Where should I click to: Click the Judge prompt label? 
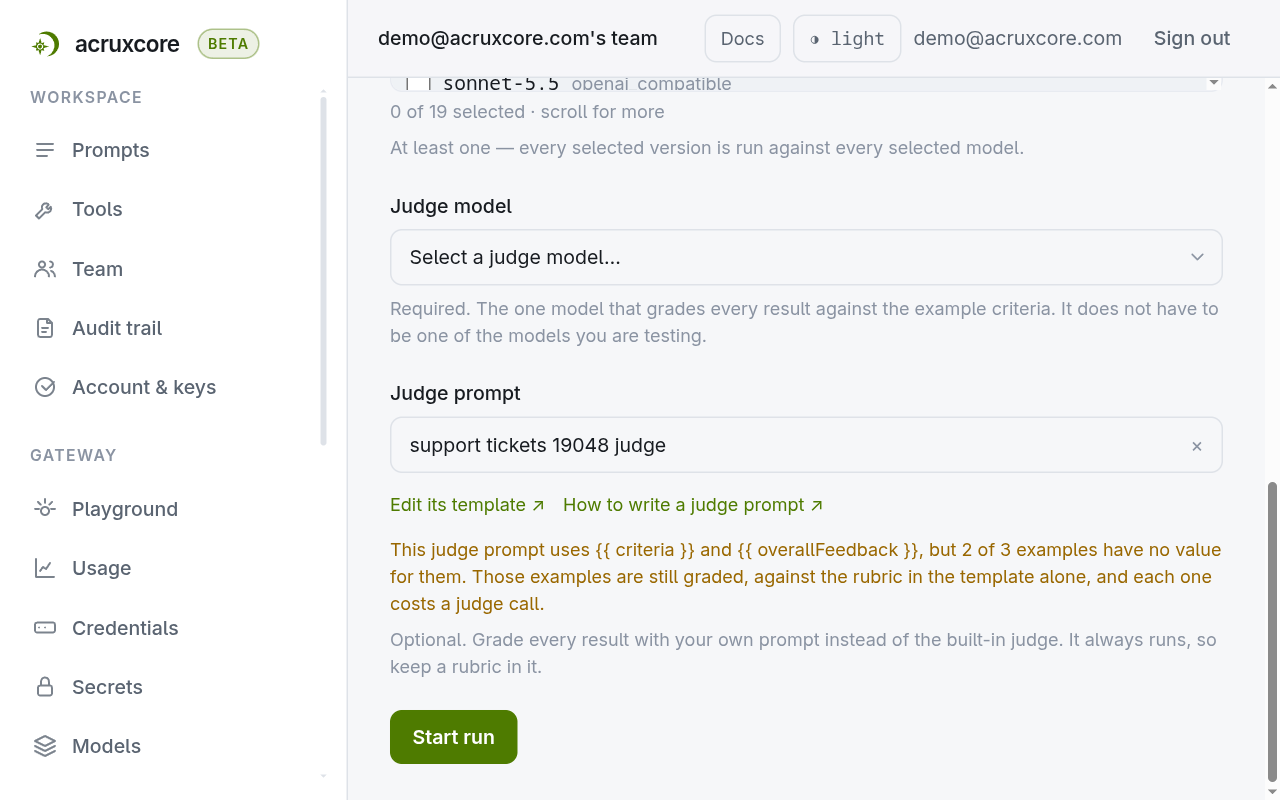click(x=455, y=393)
